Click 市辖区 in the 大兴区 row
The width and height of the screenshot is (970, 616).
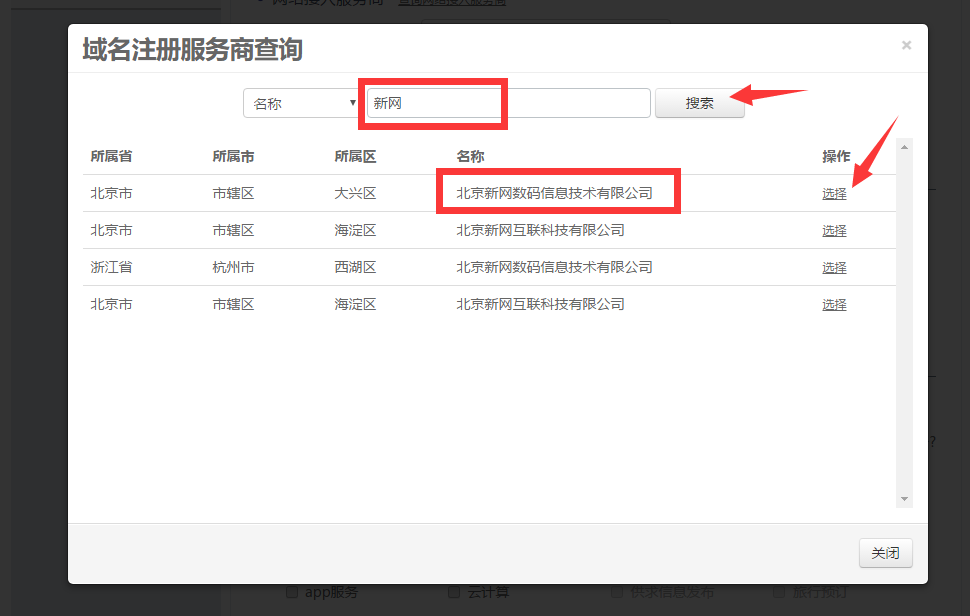pos(233,194)
